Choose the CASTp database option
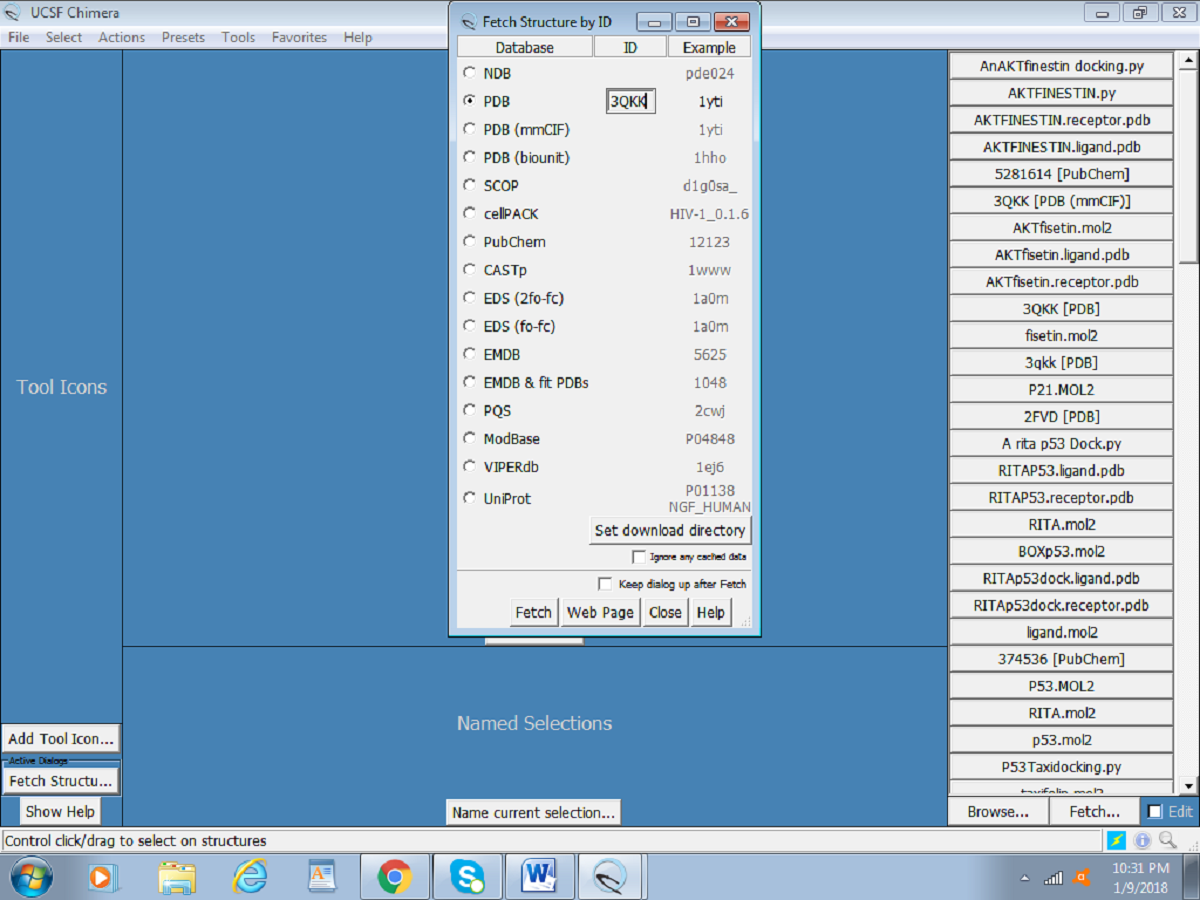Viewport: 1200px width, 900px height. 469,270
